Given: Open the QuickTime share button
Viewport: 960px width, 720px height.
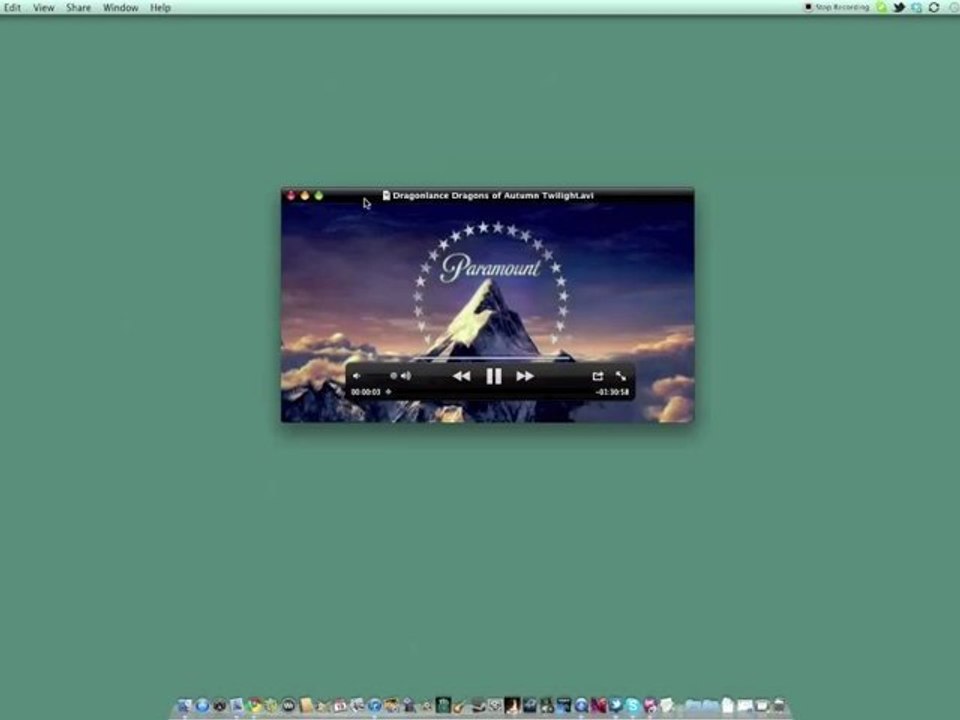Looking at the screenshot, I should click(x=598, y=376).
